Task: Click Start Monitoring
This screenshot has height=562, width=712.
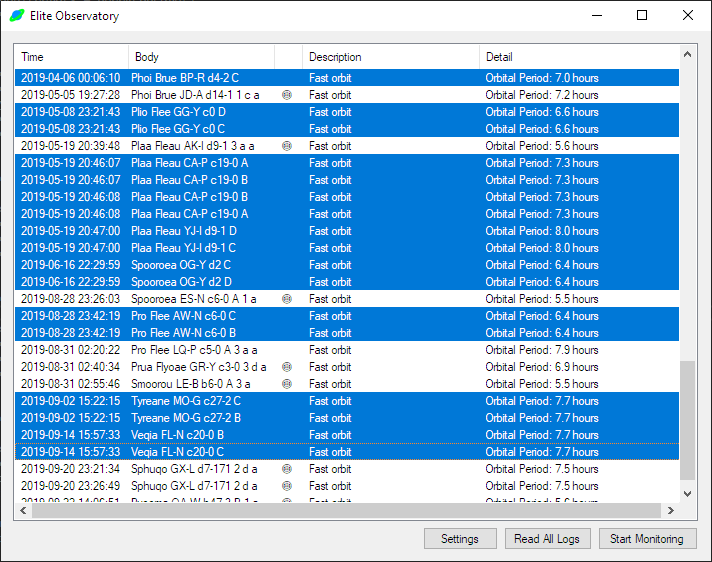Action: coord(647,539)
